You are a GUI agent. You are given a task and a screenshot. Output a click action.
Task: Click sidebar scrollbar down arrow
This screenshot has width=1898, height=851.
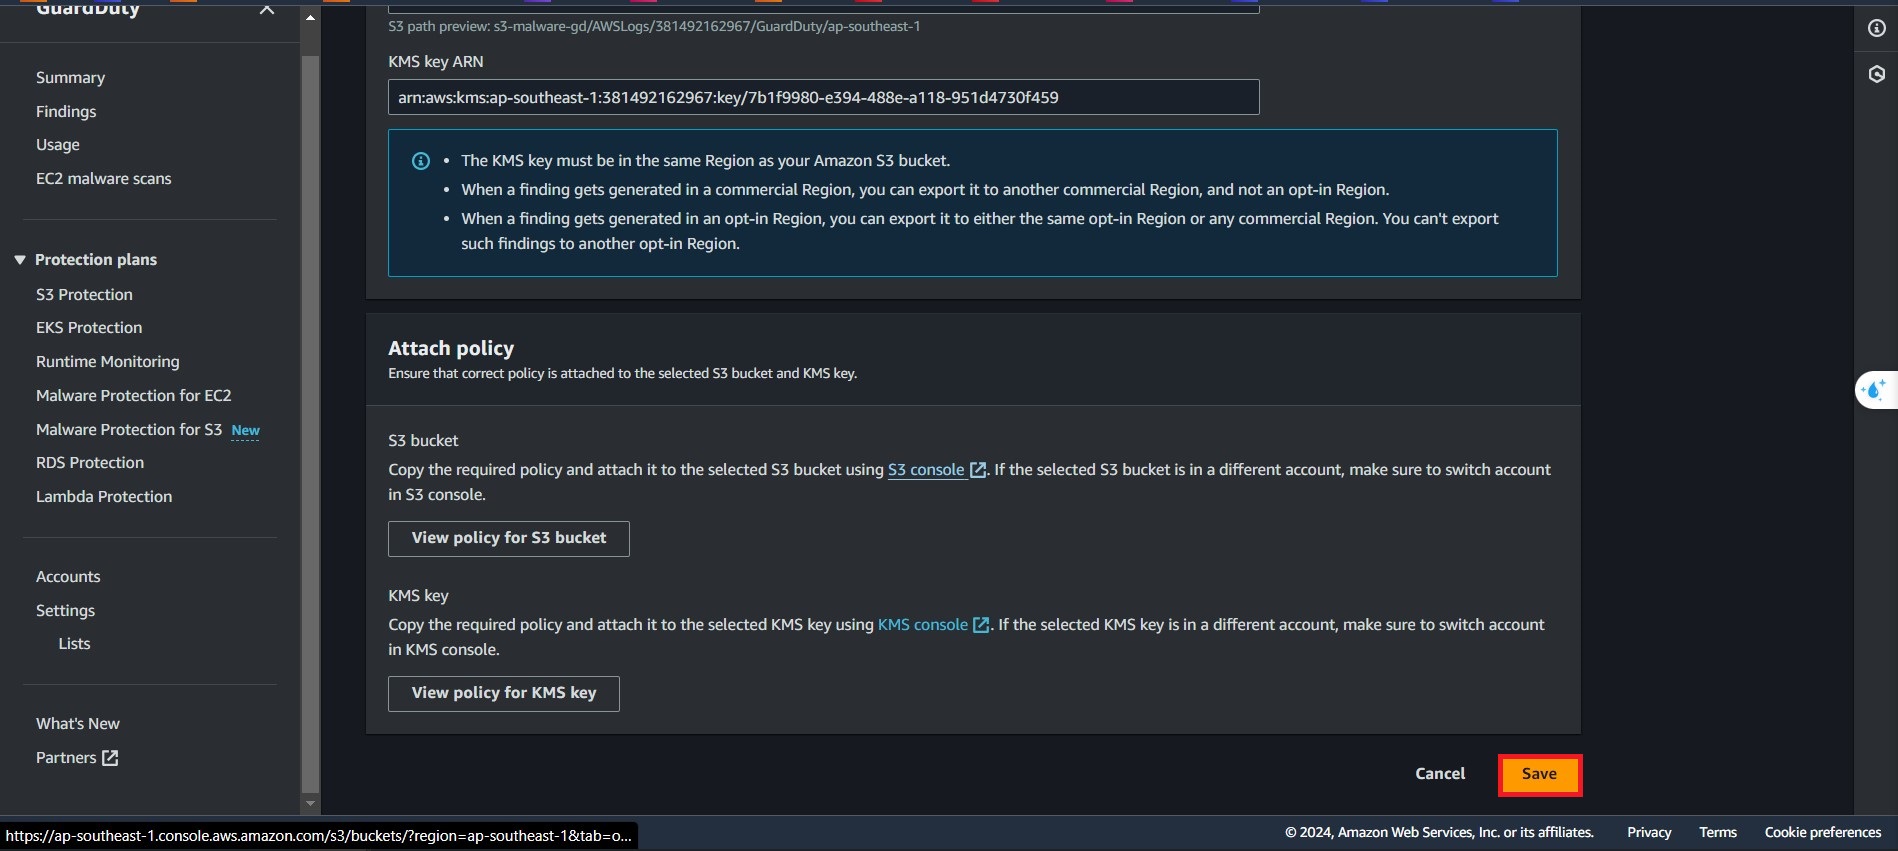tap(310, 803)
